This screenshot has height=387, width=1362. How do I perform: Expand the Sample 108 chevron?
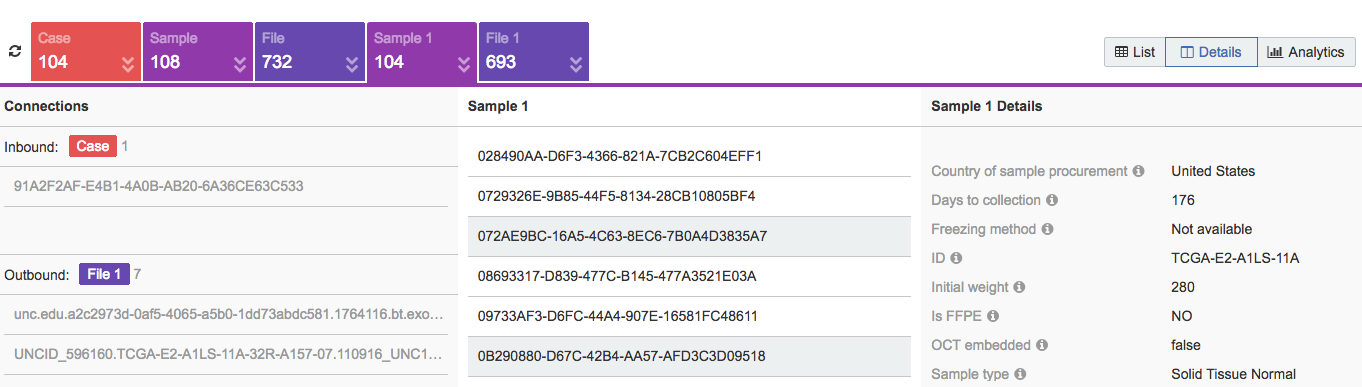coord(240,65)
